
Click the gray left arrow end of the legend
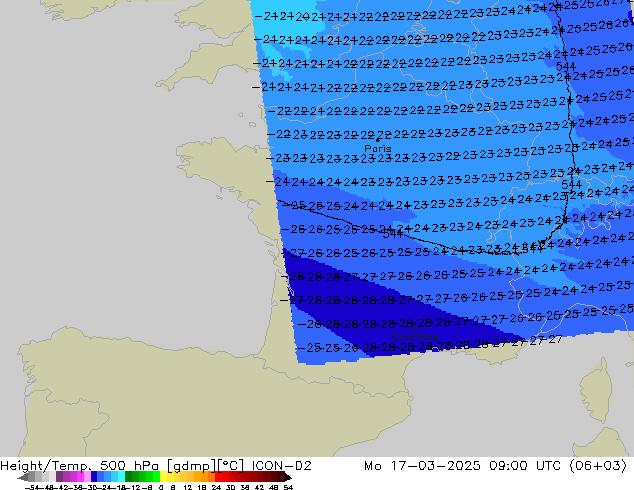coord(23,477)
